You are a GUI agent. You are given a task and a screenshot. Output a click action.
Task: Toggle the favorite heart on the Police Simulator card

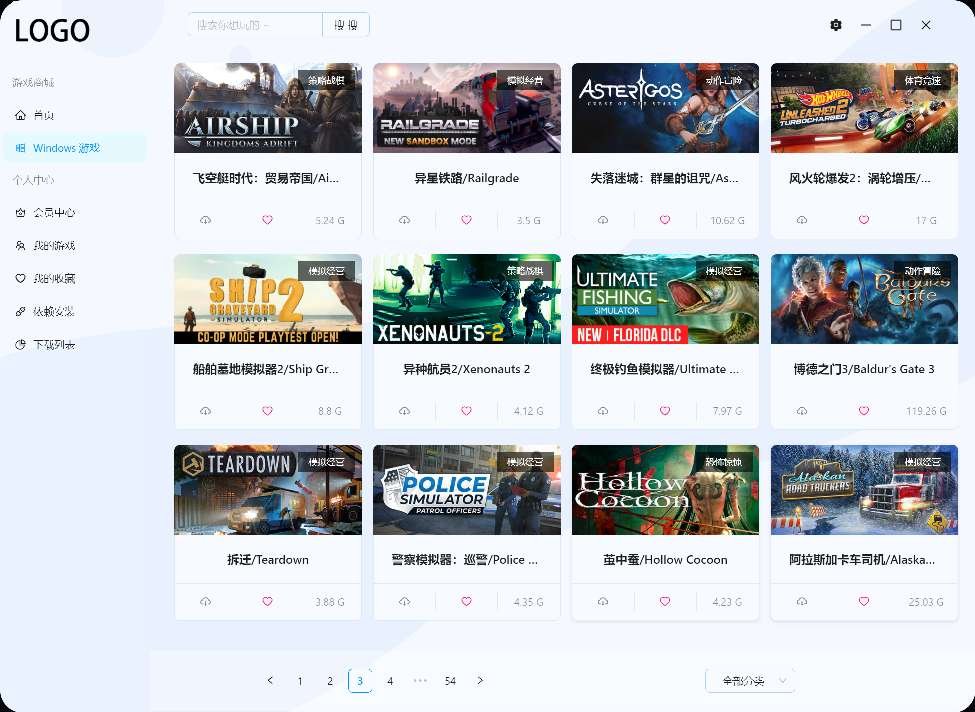coord(466,602)
